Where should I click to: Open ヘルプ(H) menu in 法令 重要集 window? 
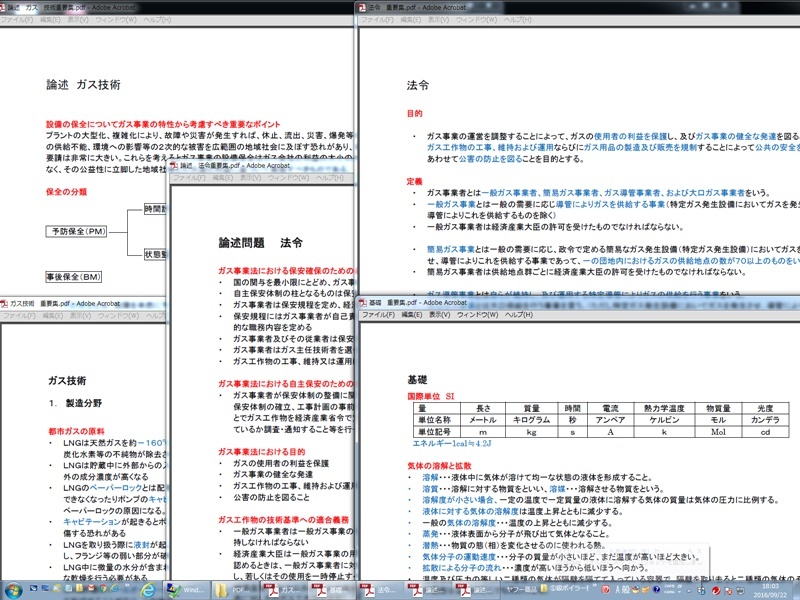(x=517, y=19)
